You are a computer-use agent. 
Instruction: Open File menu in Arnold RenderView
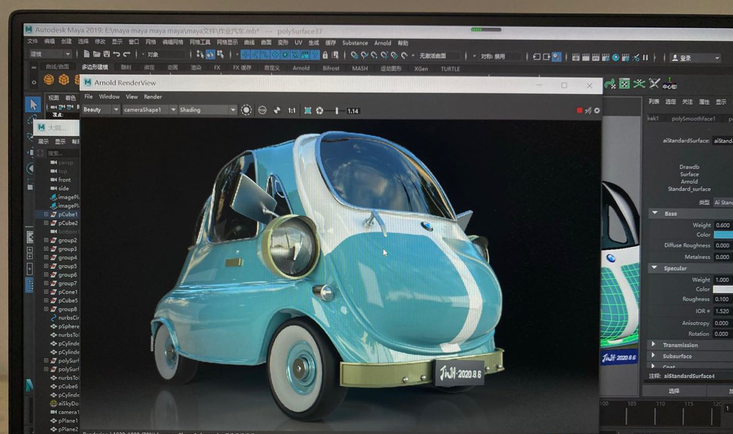tap(88, 97)
